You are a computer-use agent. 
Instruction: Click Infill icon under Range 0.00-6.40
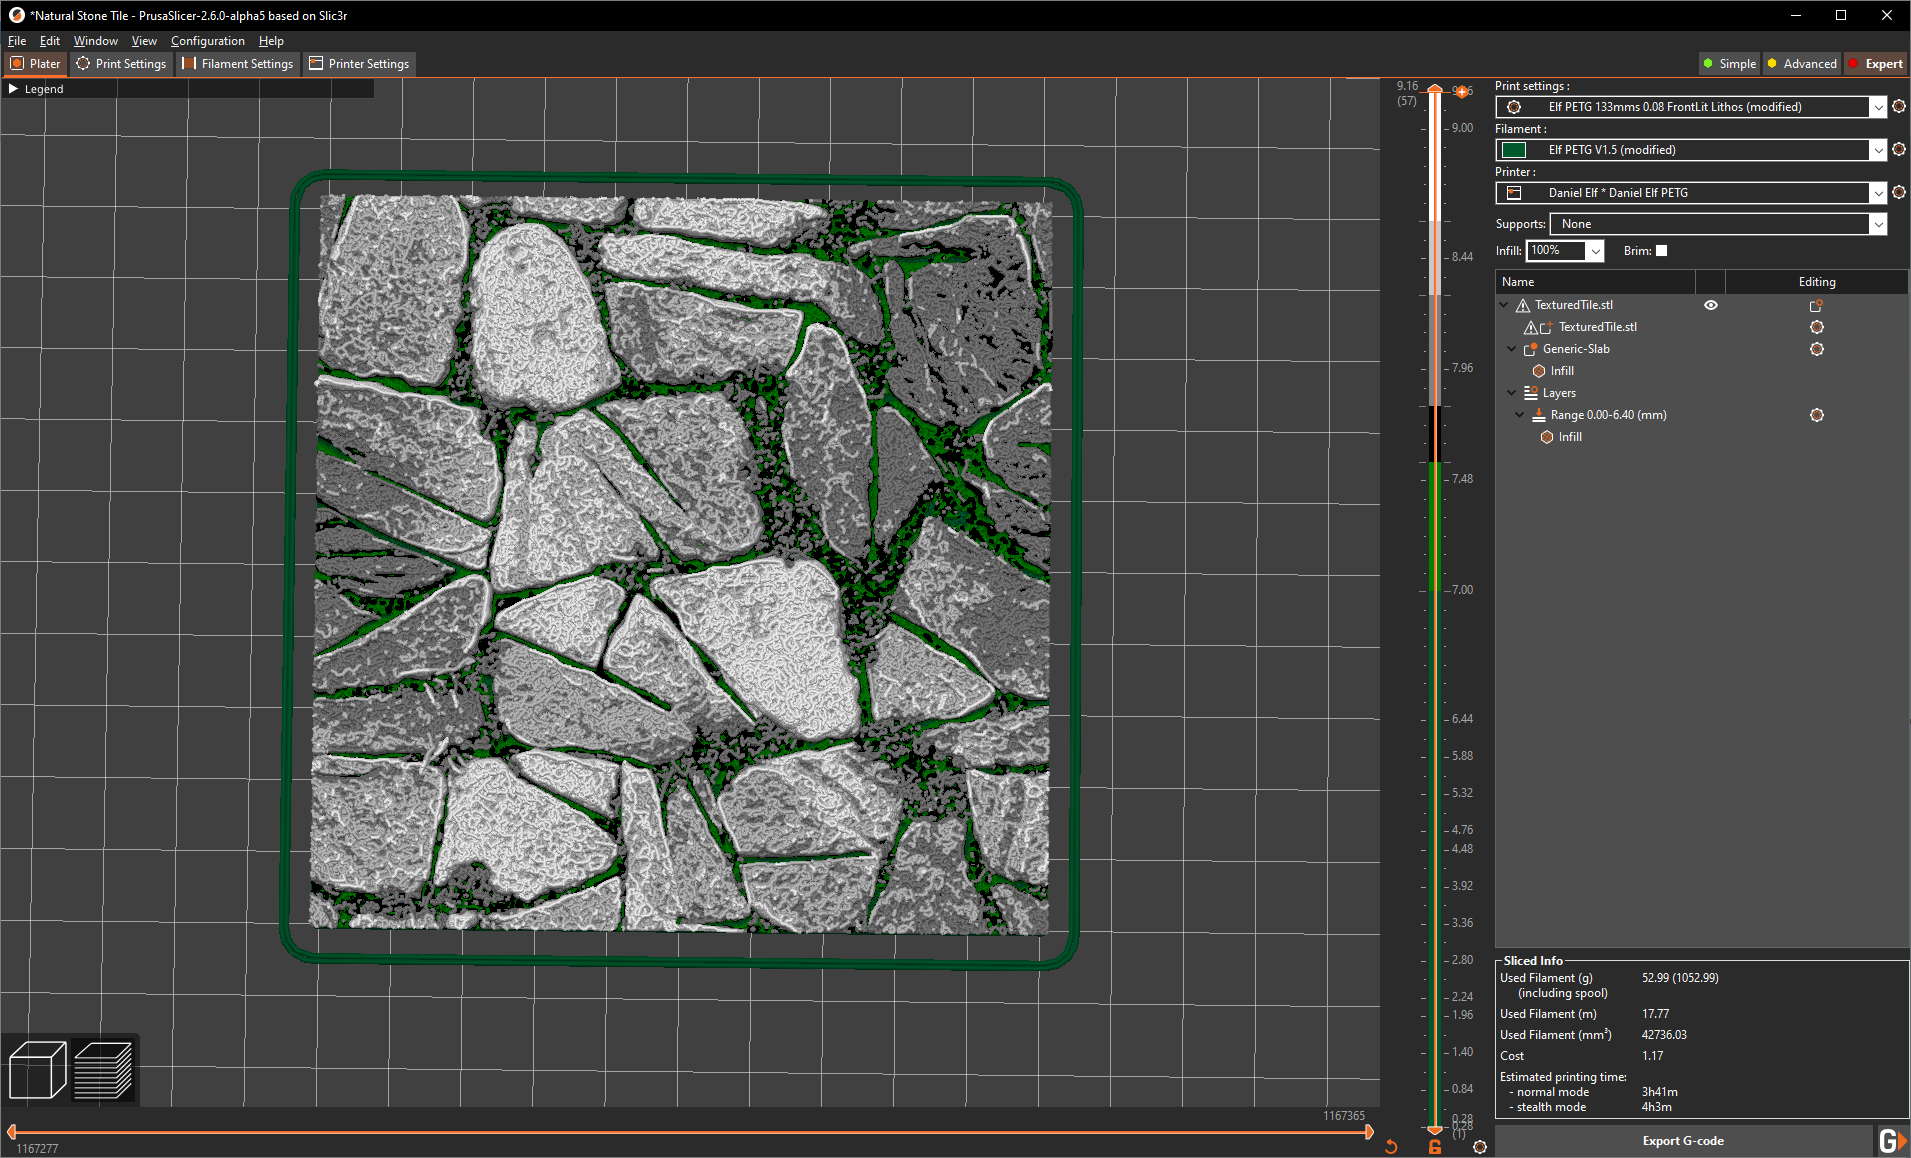[1547, 437]
